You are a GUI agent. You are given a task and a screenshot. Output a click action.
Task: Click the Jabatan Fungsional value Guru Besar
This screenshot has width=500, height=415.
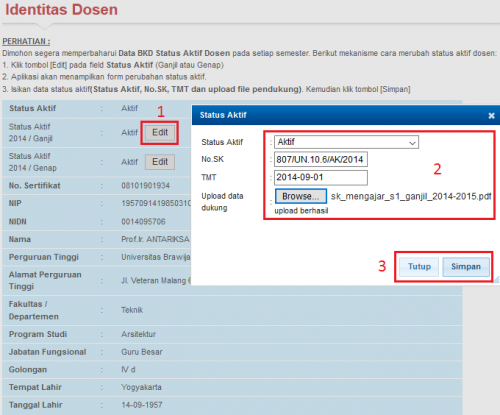(142, 352)
